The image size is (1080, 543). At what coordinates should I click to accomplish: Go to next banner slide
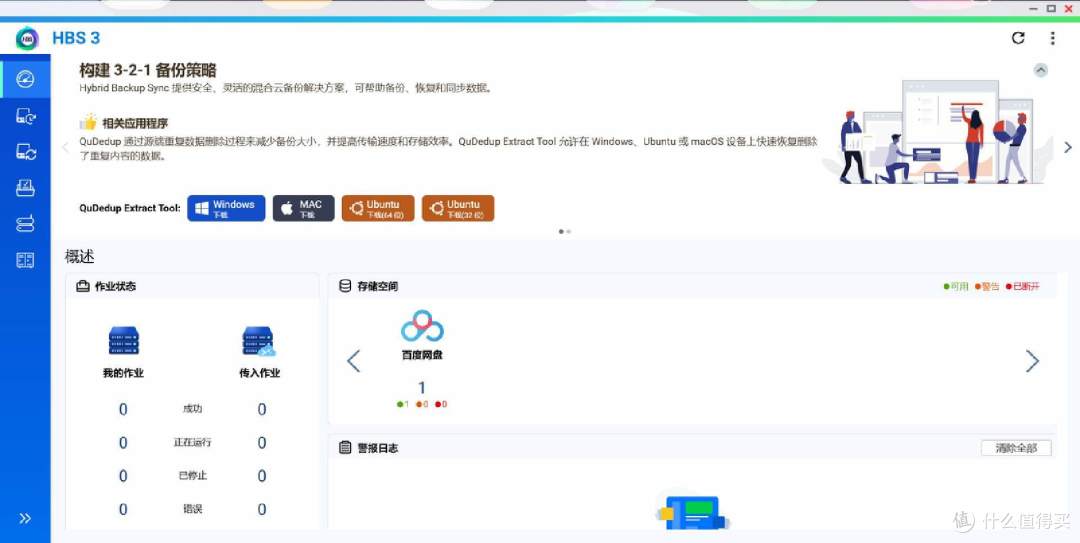[x=1068, y=147]
